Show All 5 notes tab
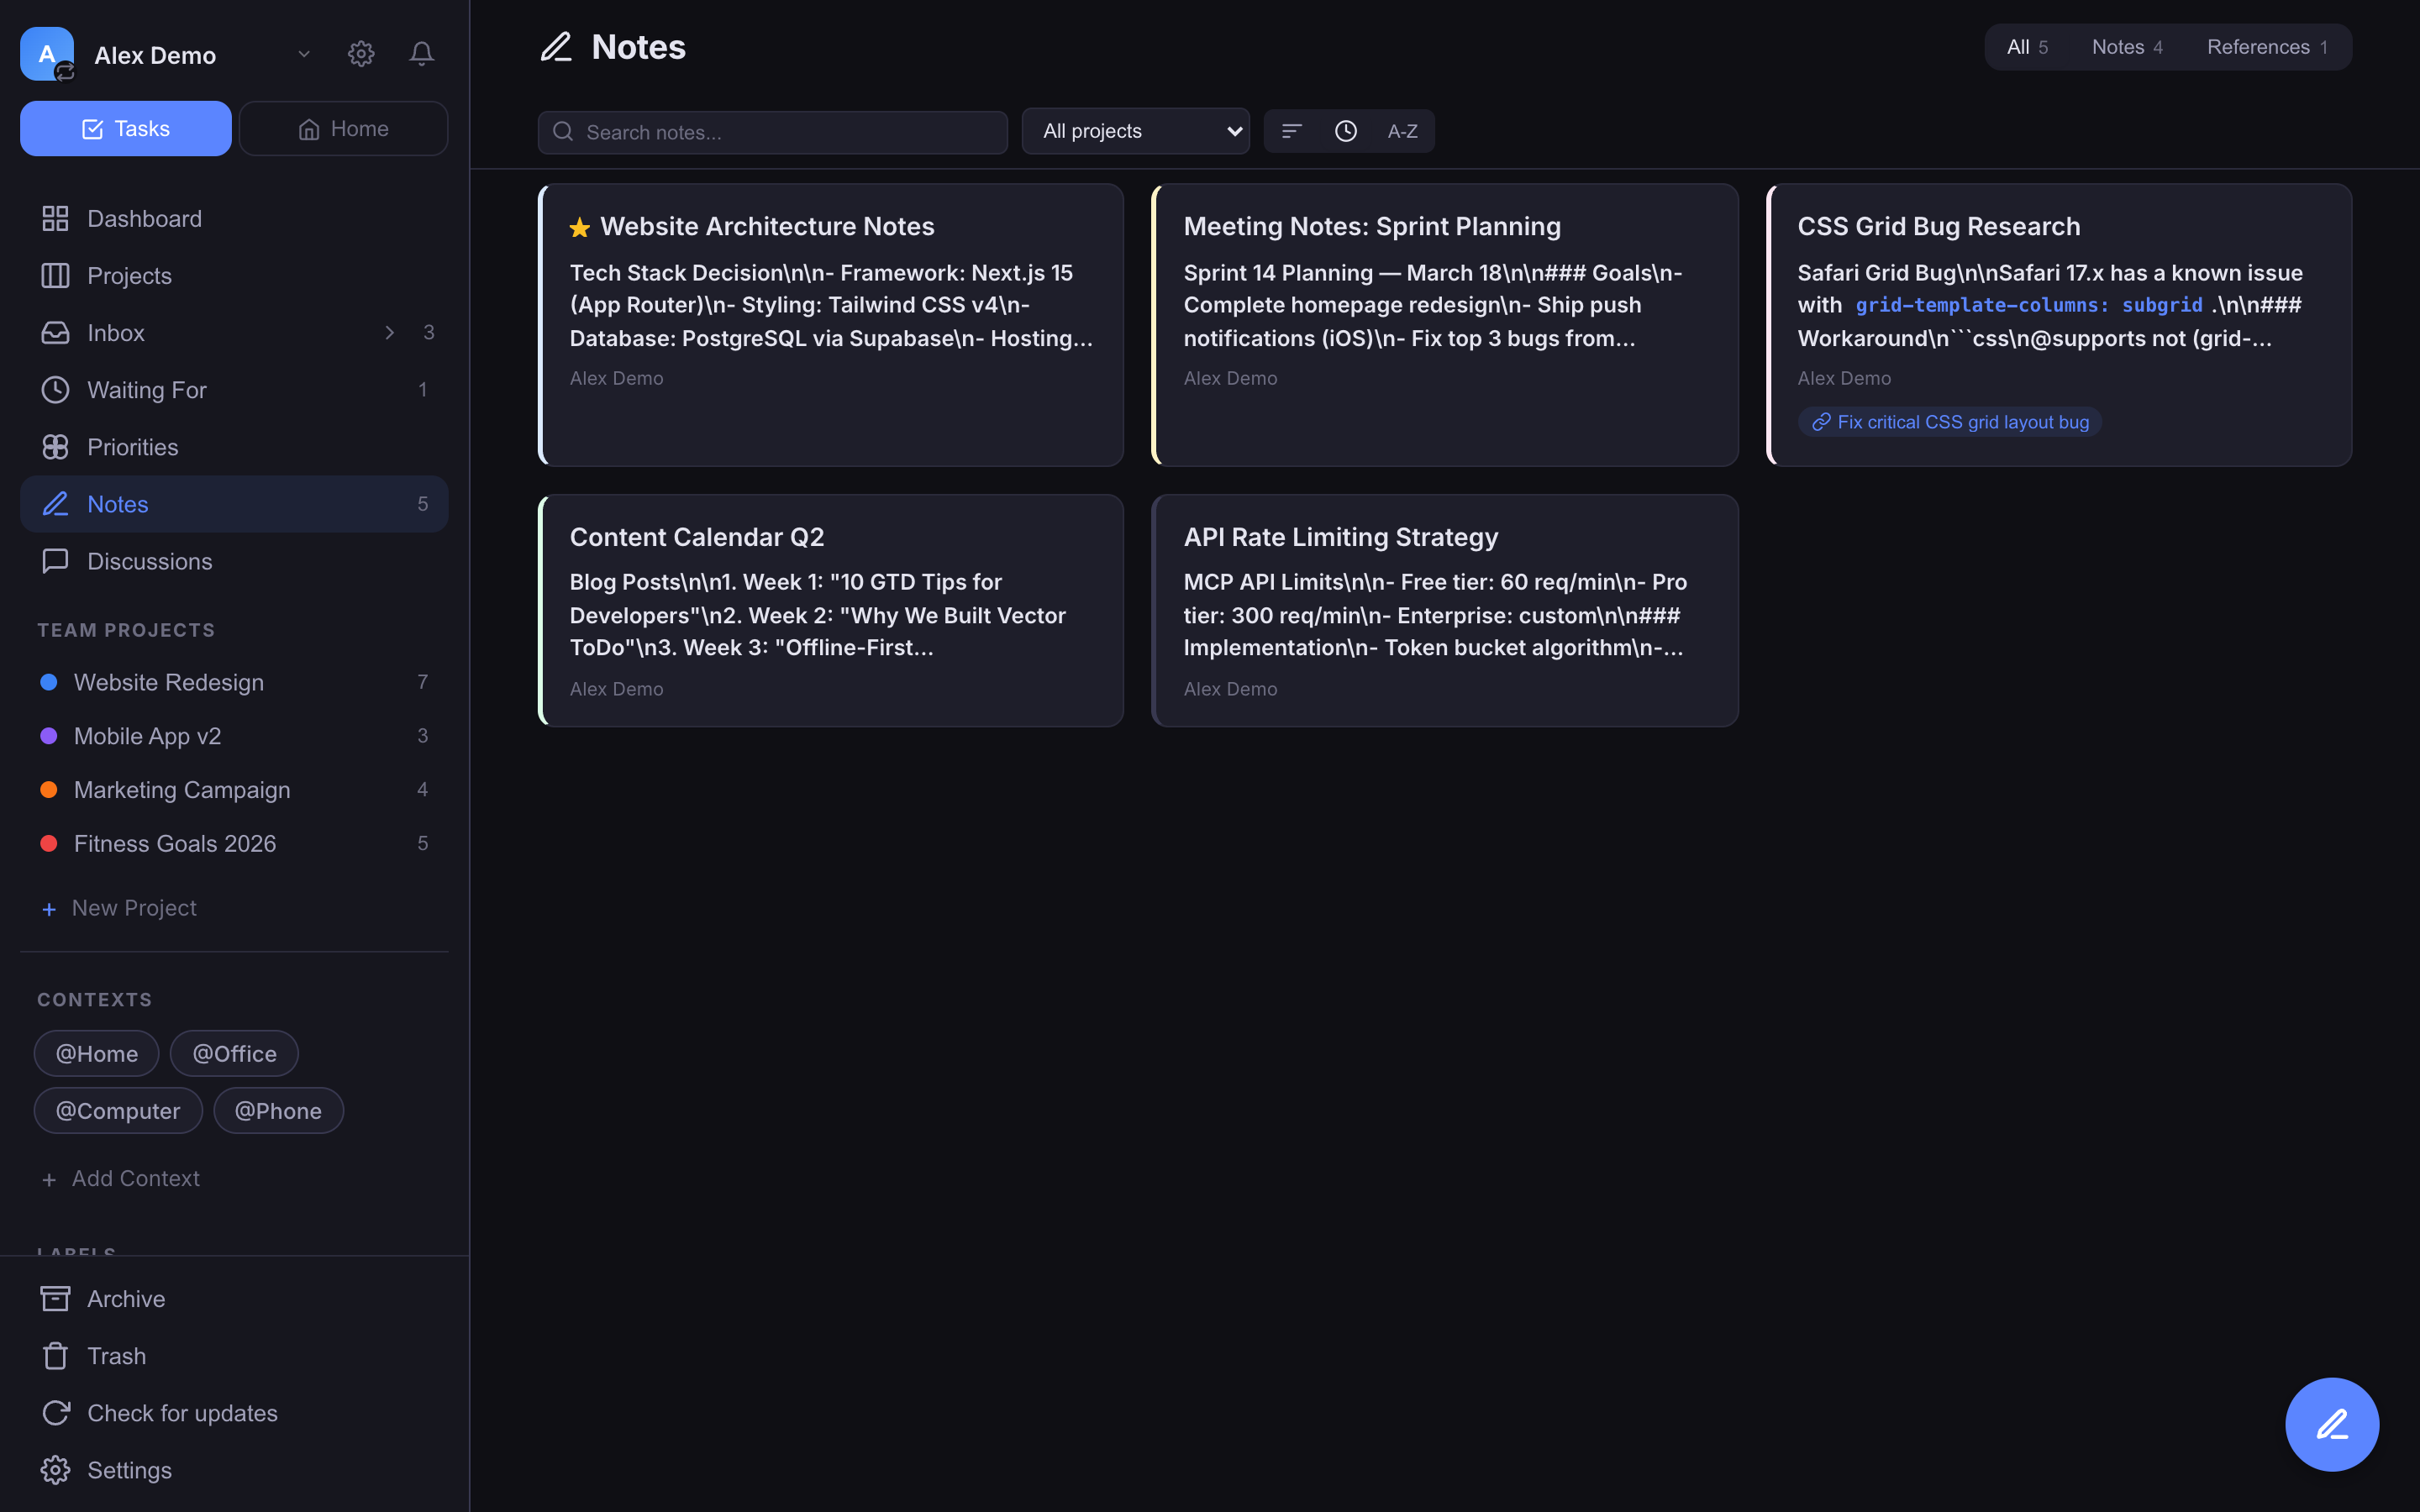This screenshot has width=2420, height=1512. coord(2028,47)
